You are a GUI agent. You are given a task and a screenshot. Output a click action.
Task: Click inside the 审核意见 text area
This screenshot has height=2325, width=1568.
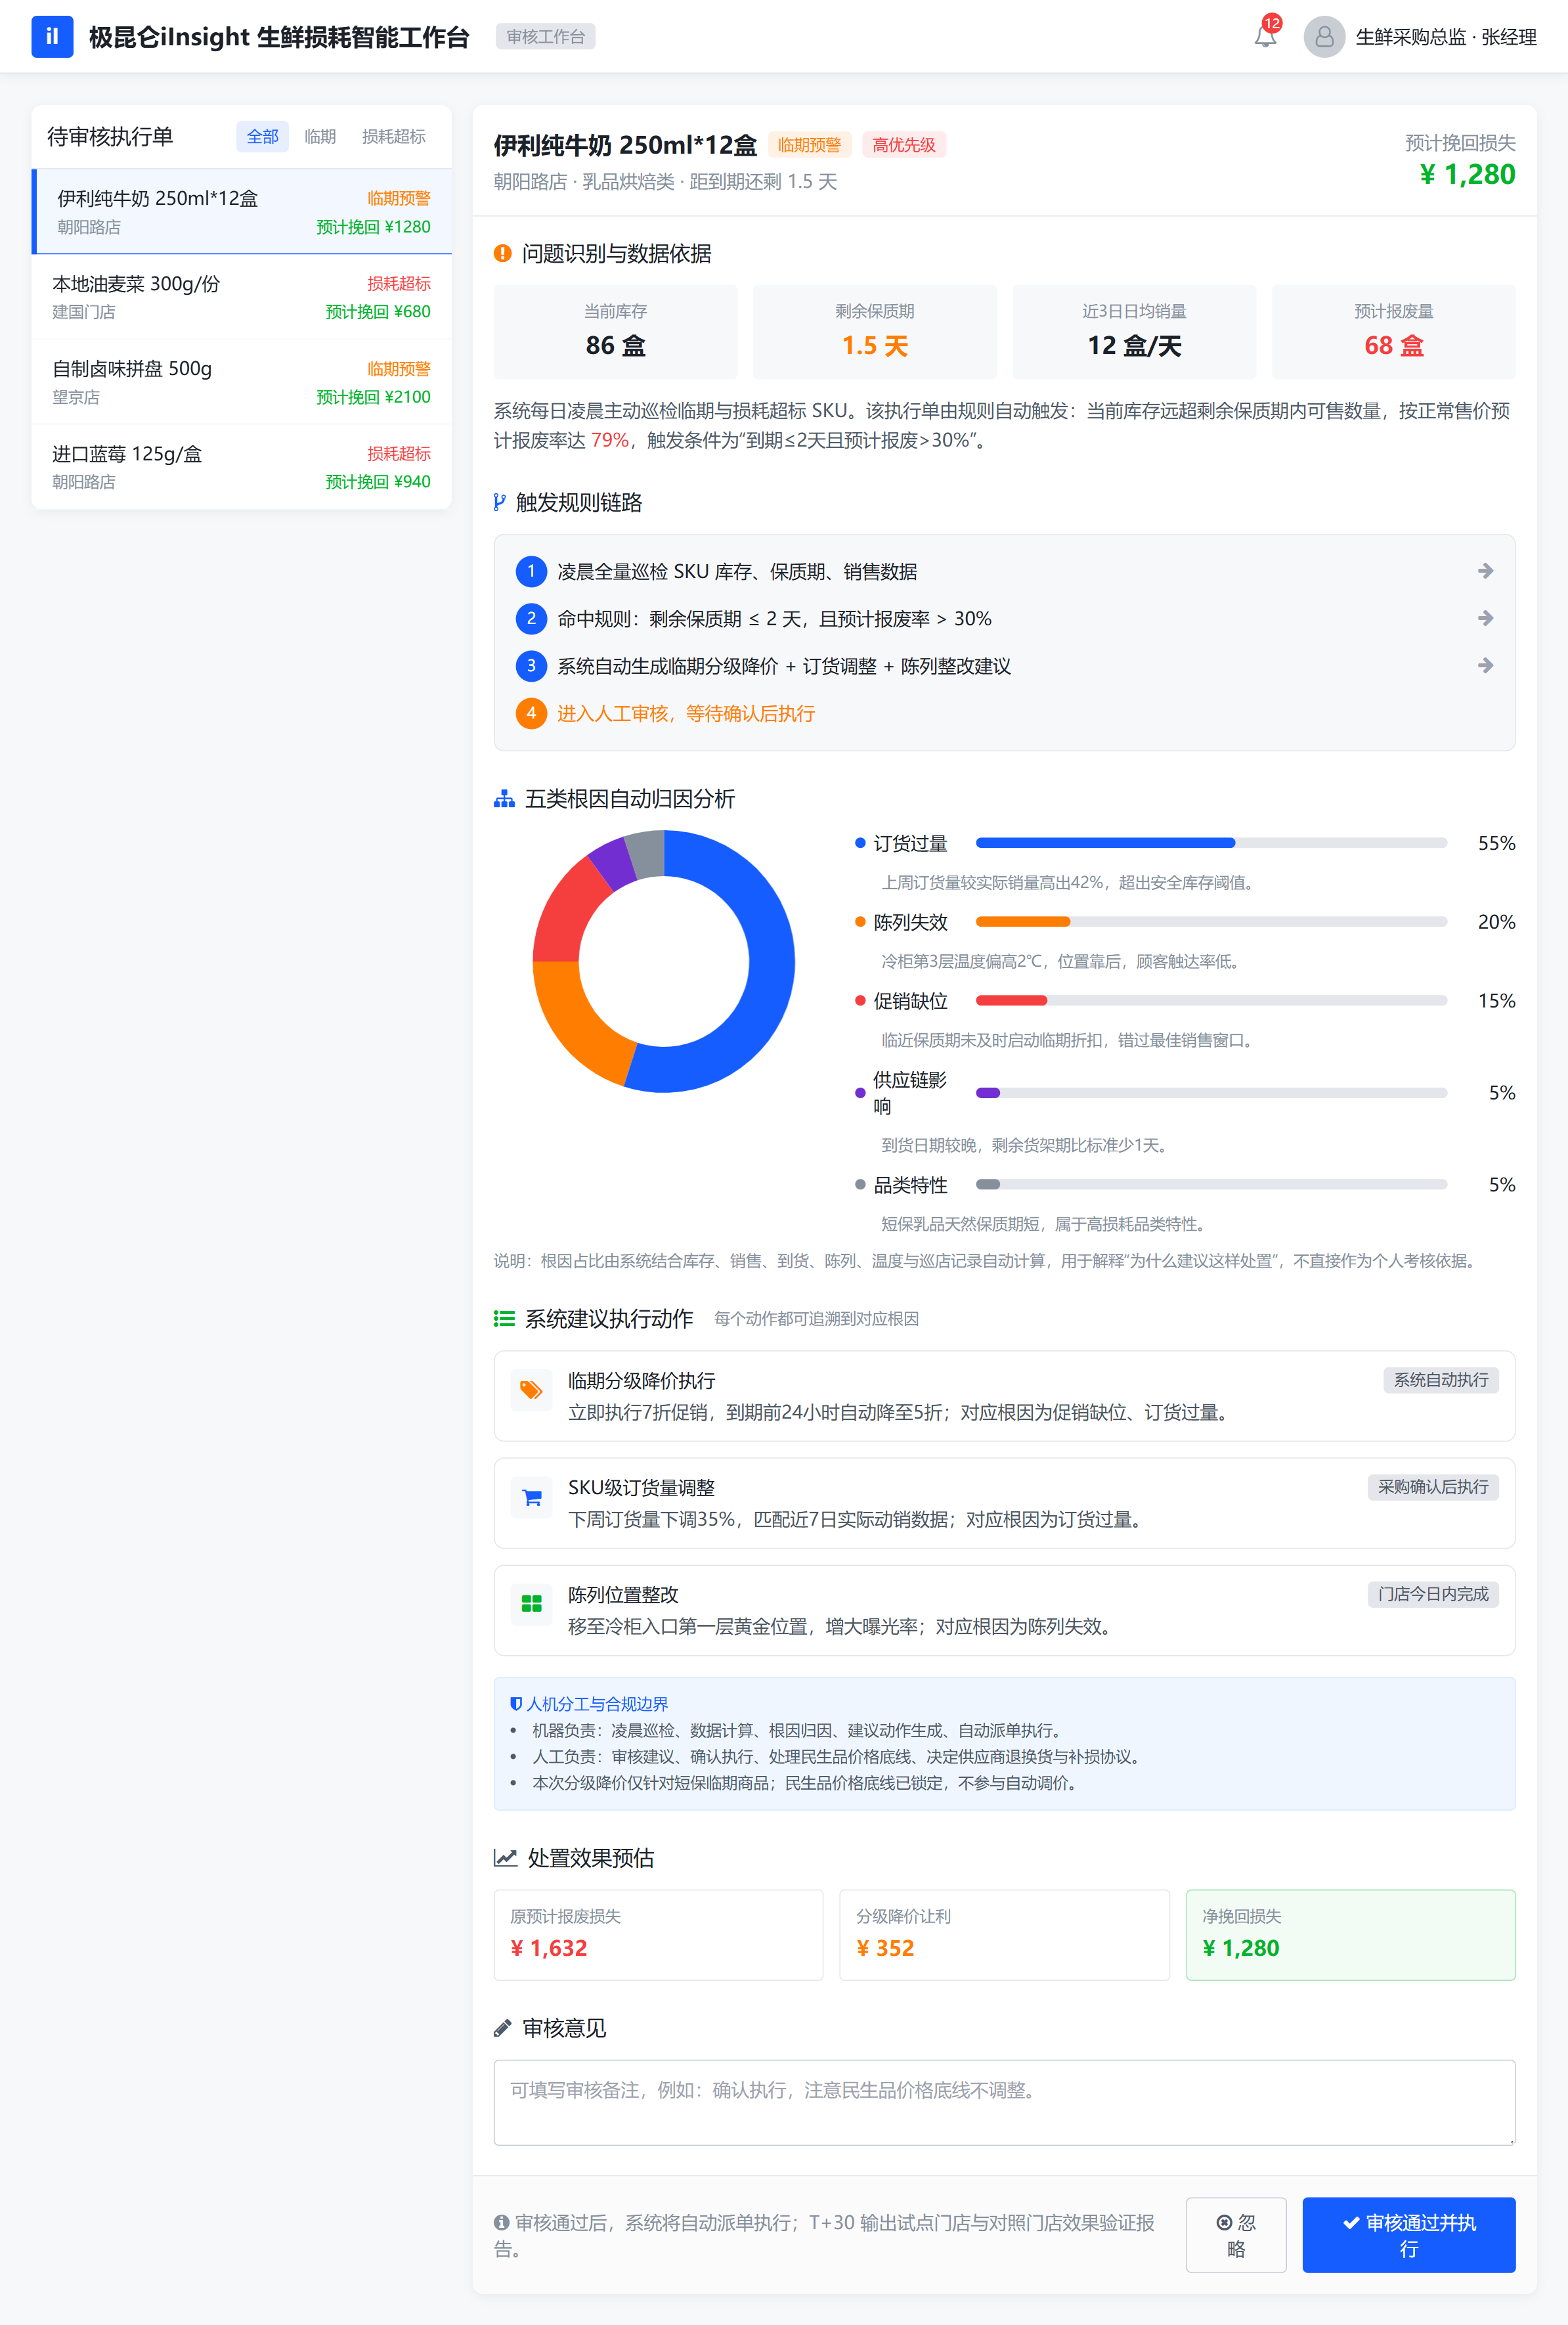click(x=1004, y=2102)
